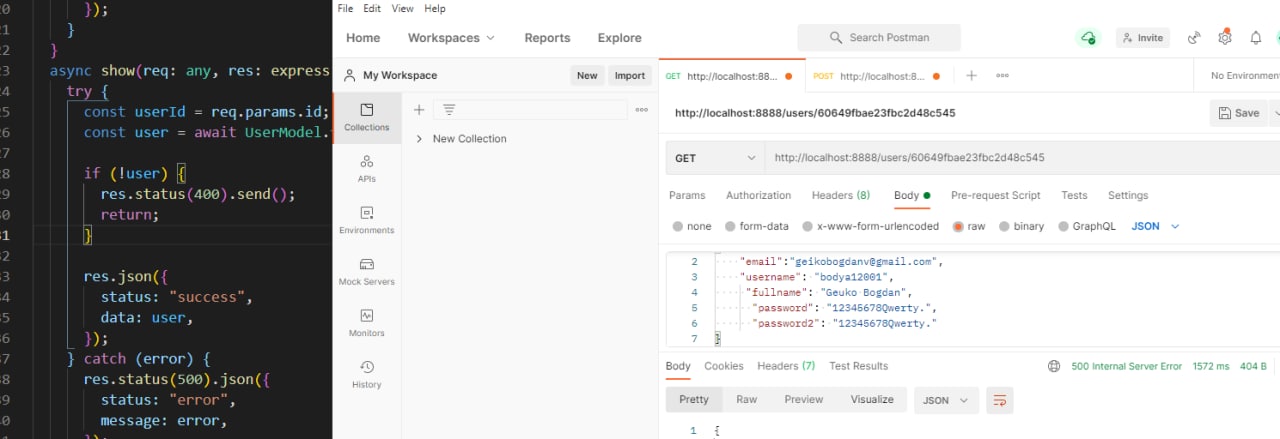Select the GraphQL body type
1280x439 pixels.
pyautogui.click(x=1087, y=226)
